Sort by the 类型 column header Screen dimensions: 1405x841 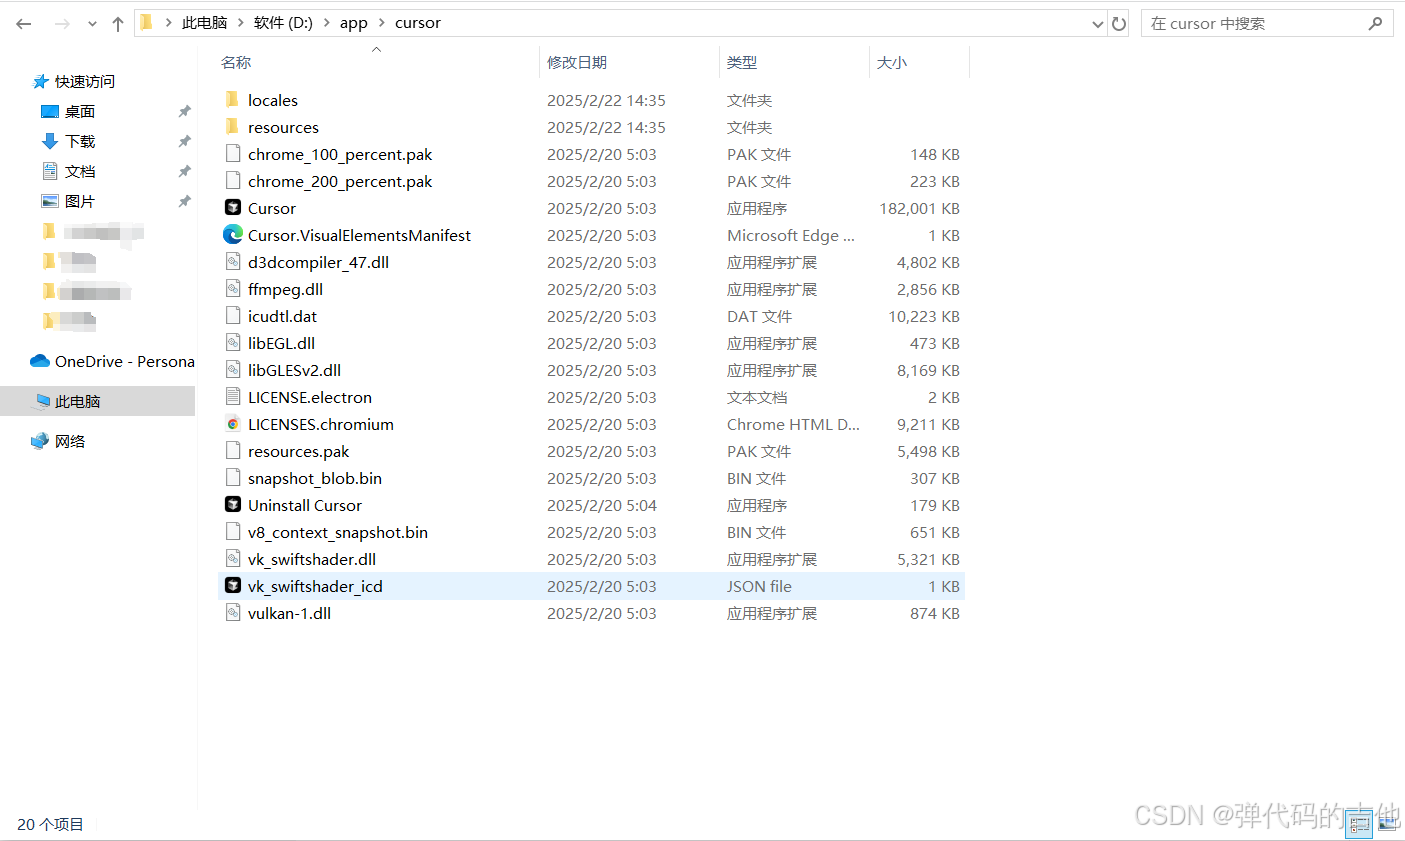tap(741, 62)
